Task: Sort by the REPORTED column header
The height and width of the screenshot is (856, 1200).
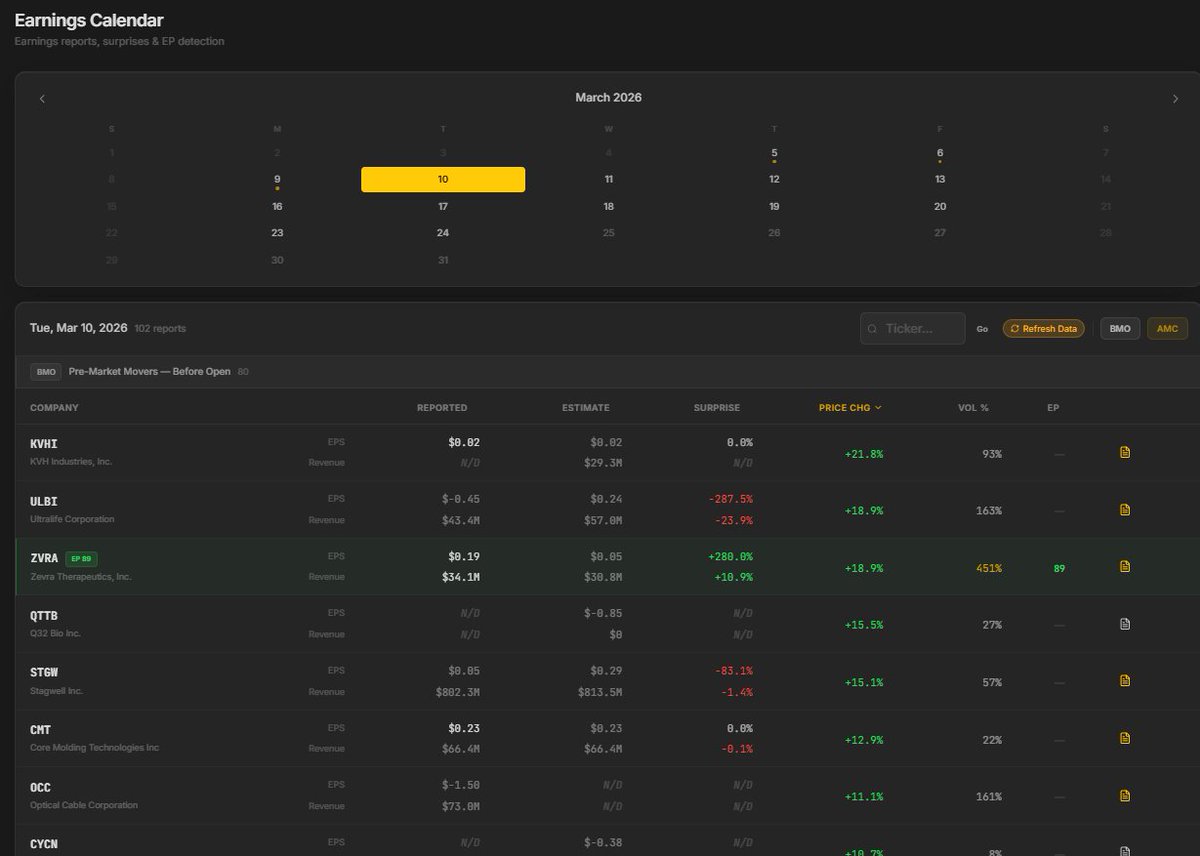Action: pyautogui.click(x=442, y=408)
